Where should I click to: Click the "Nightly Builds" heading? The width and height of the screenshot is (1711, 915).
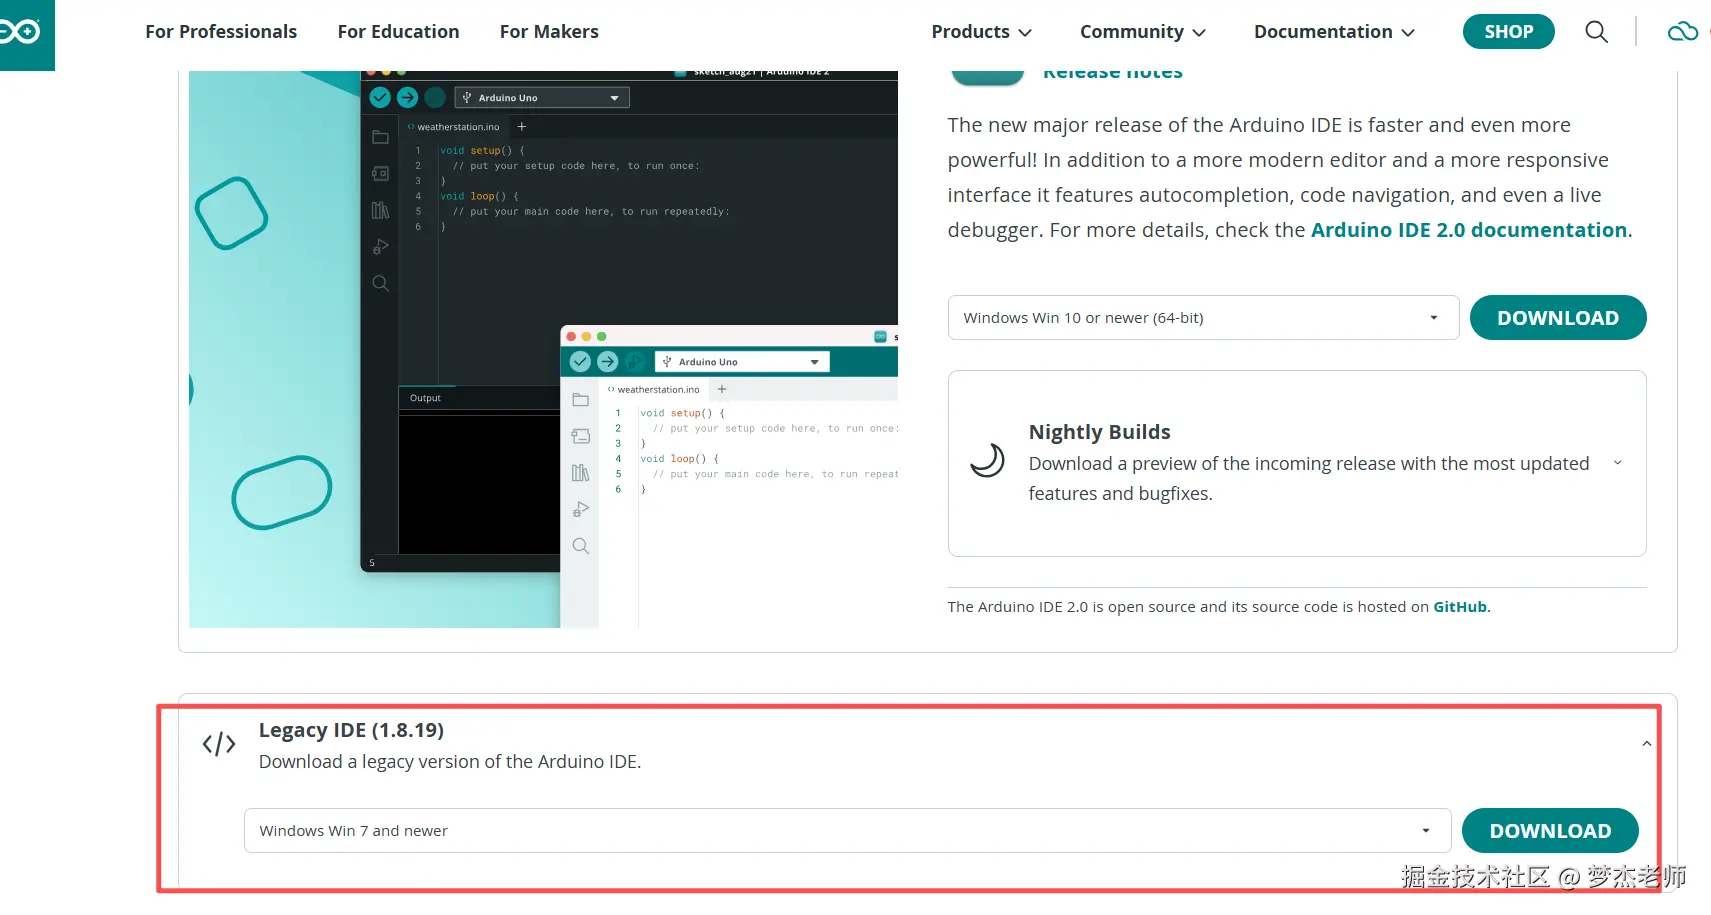click(x=1099, y=432)
